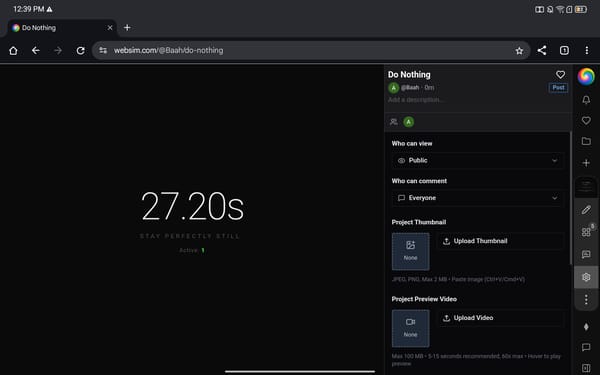600x375 pixels.
Task: Open the @Baah author avatar
Action: click(393, 88)
